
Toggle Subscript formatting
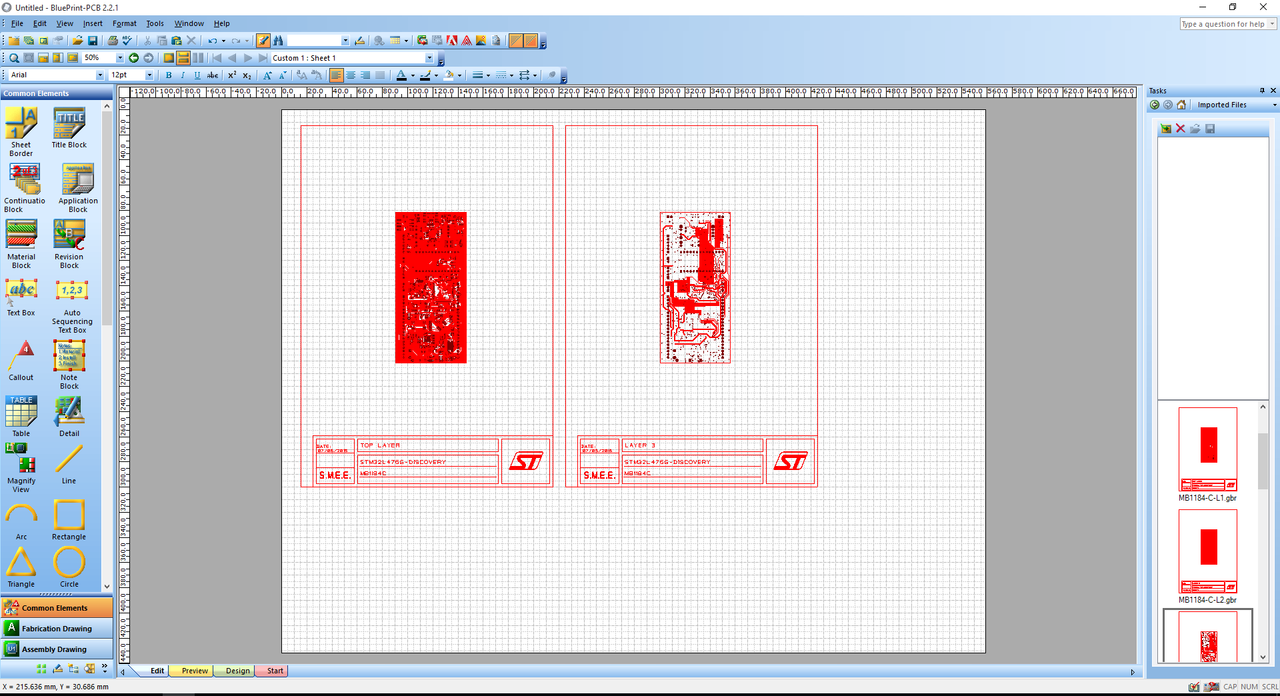click(247, 75)
